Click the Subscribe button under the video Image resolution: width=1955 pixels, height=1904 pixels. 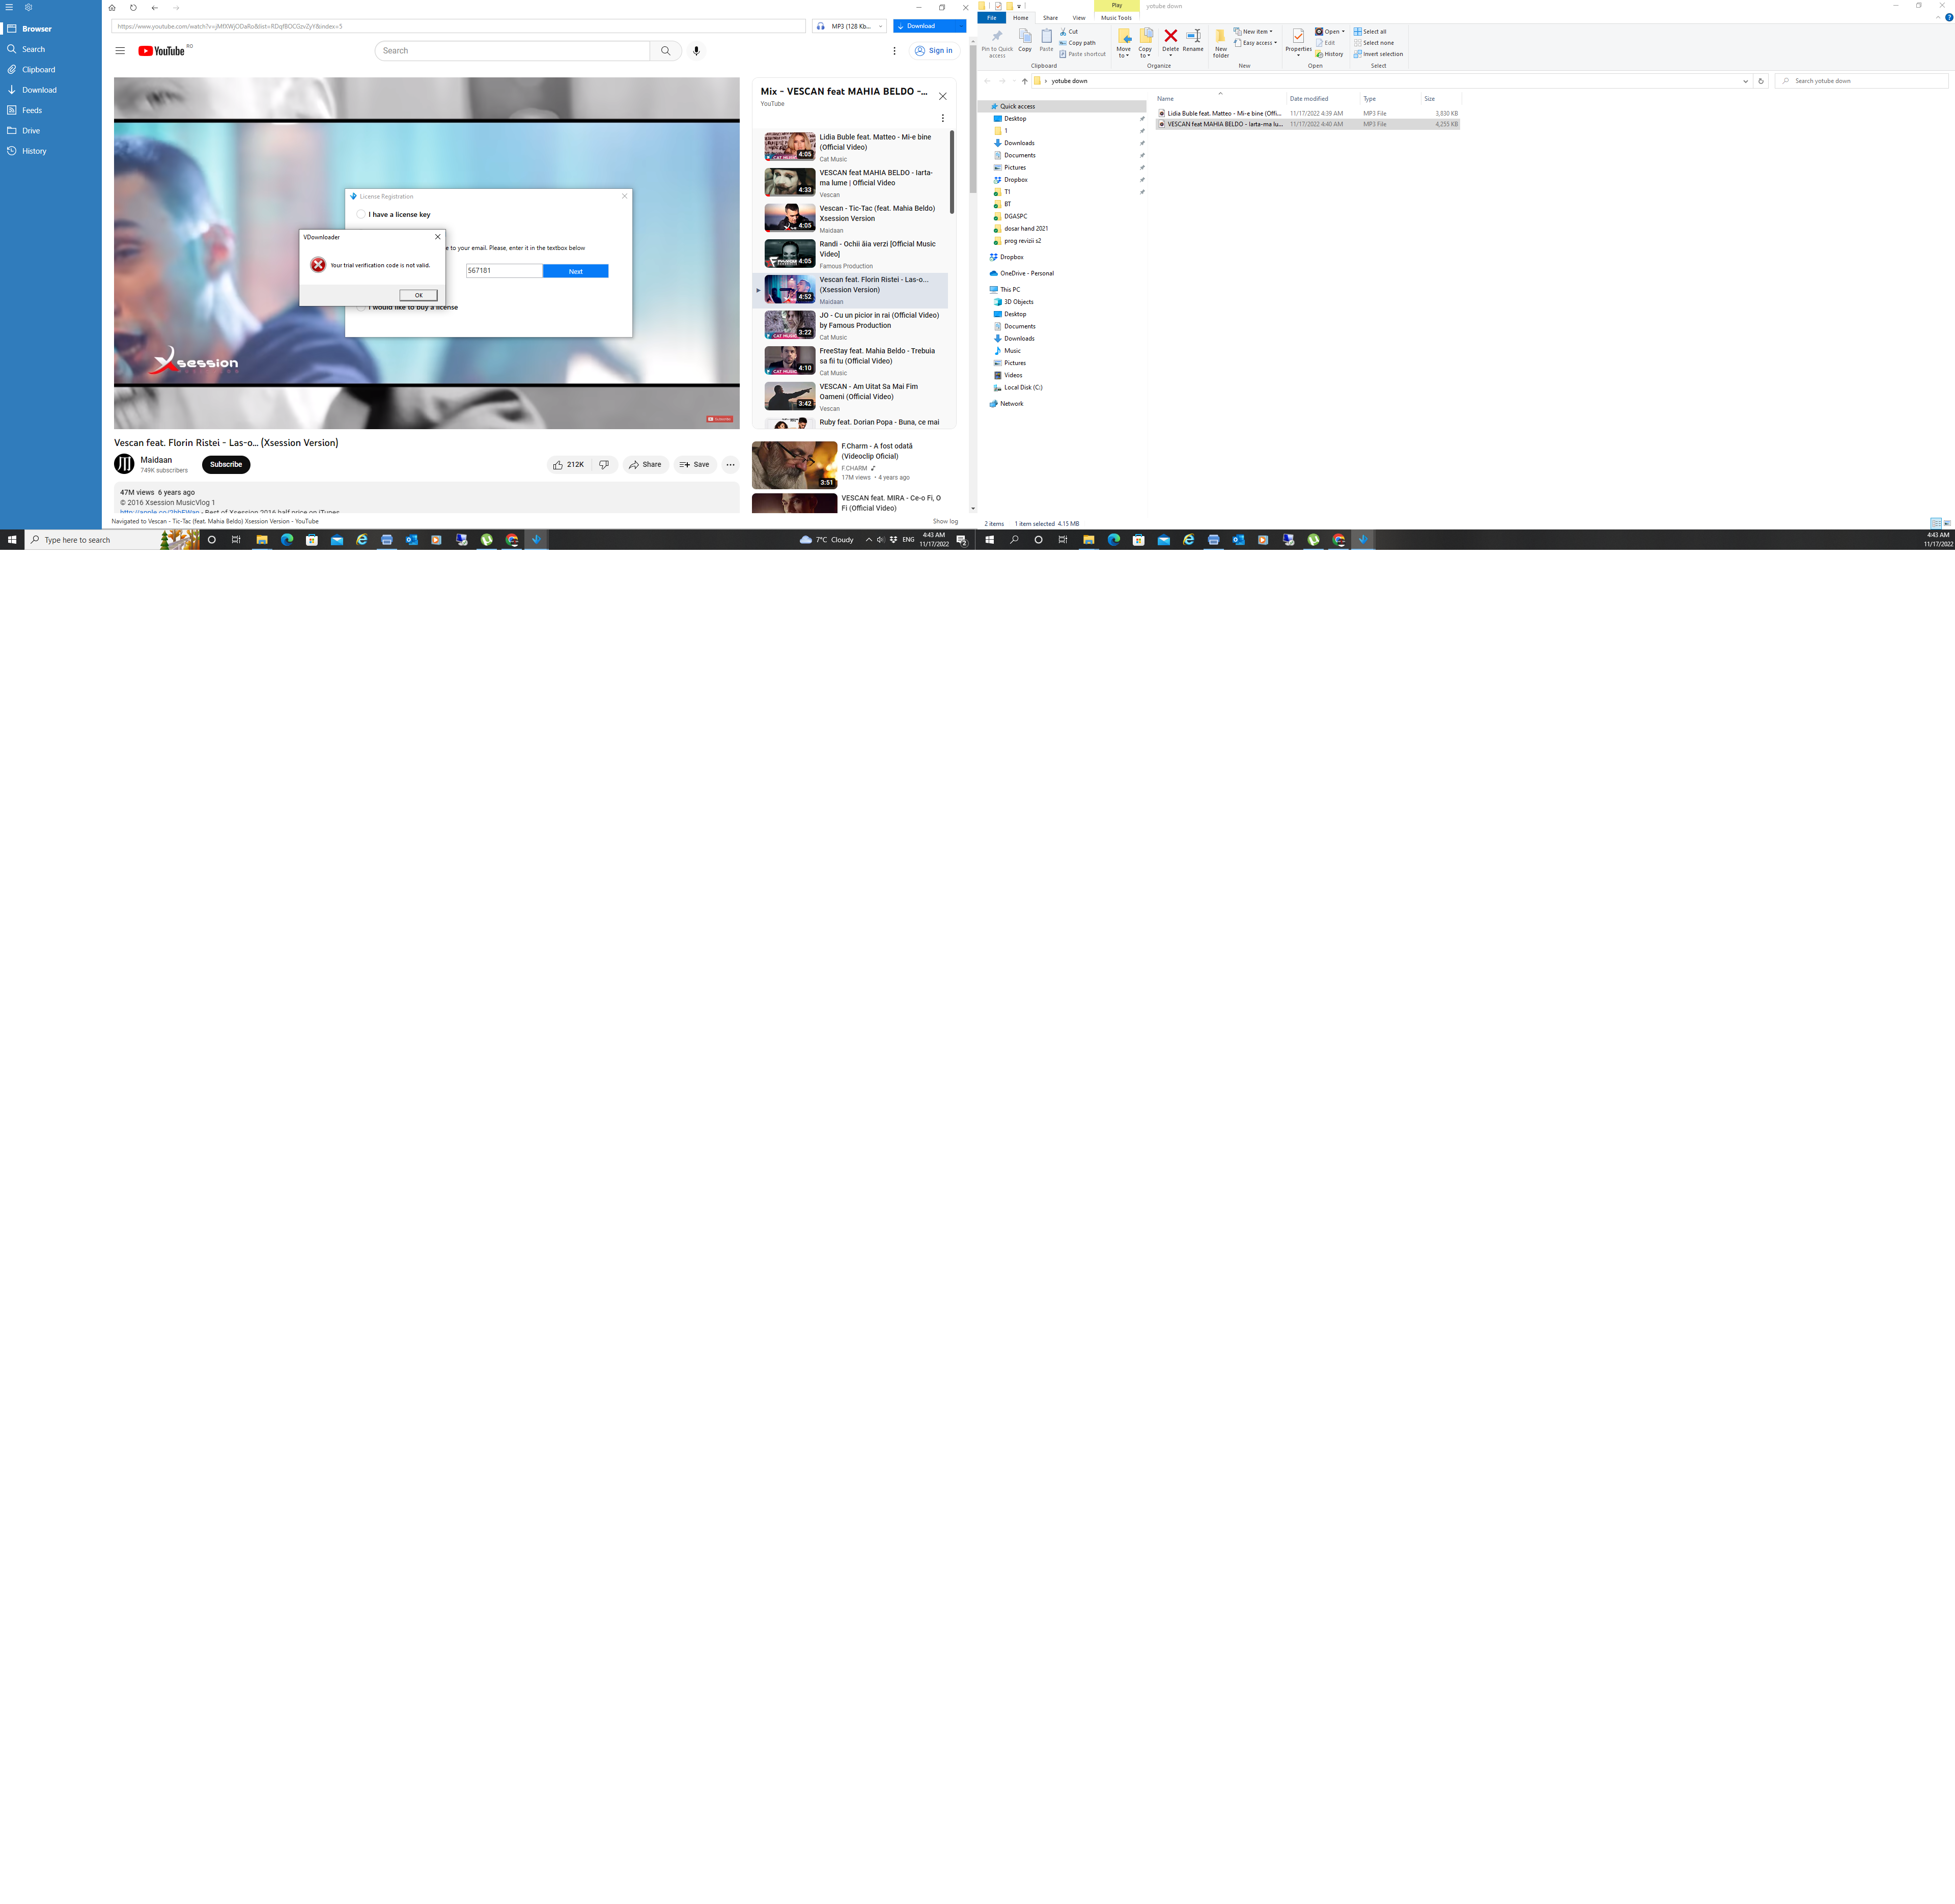click(x=226, y=464)
